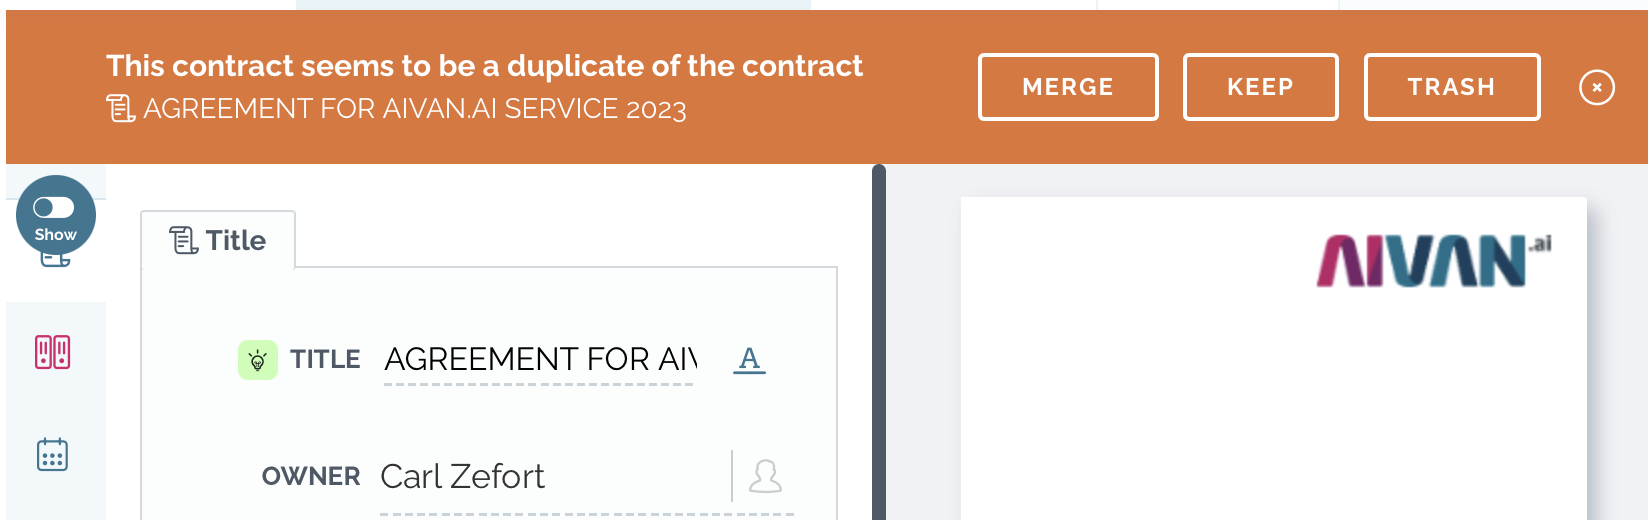Click the contract scroll icon in banner

pyautogui.click(x=121, y=108)
